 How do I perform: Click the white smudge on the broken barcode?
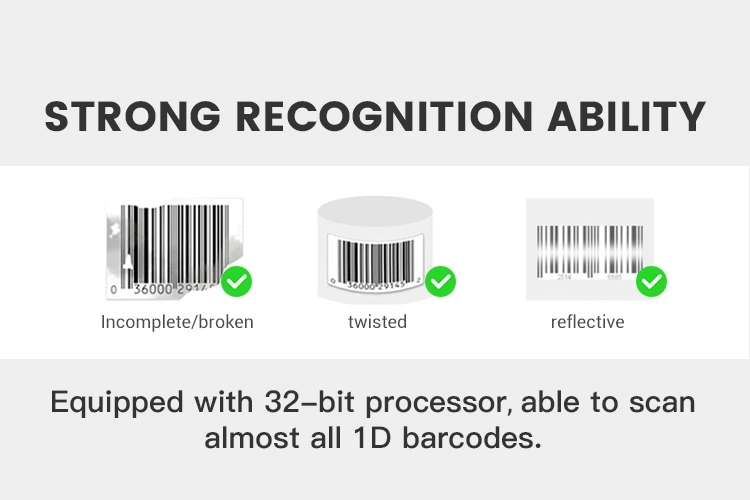[x=128, y=262]
